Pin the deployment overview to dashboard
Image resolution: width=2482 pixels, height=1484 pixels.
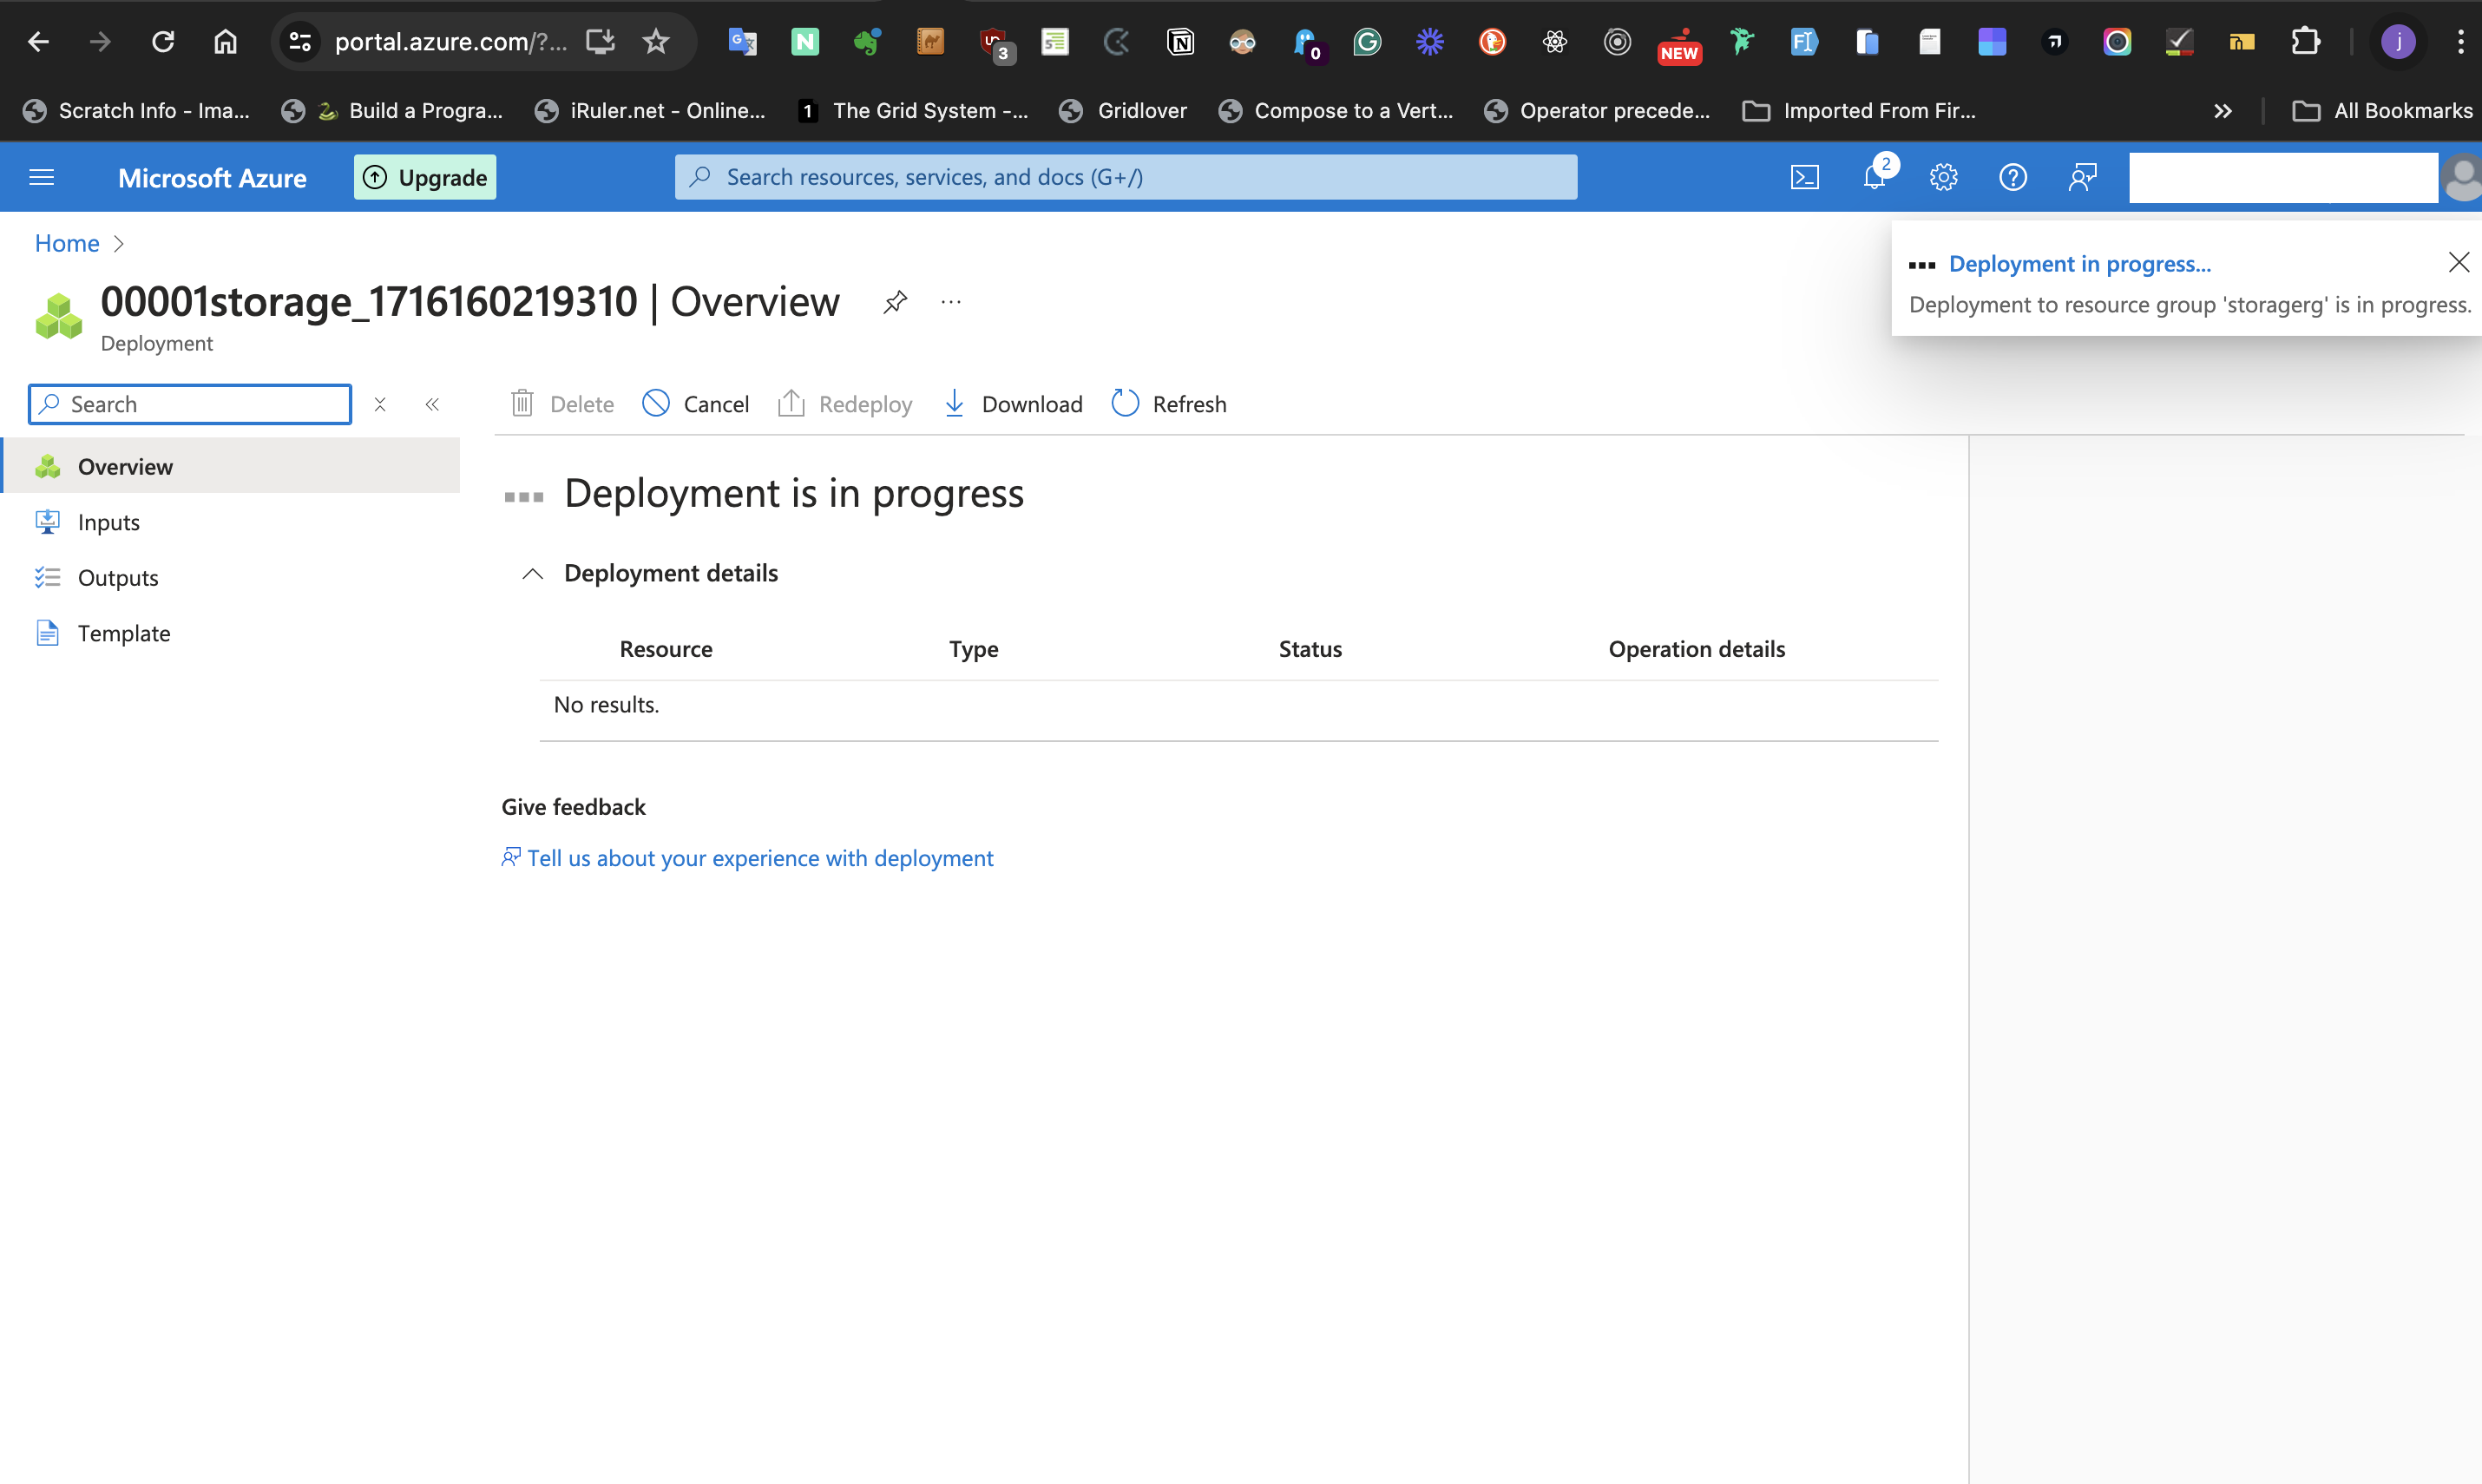coord(895,301)
